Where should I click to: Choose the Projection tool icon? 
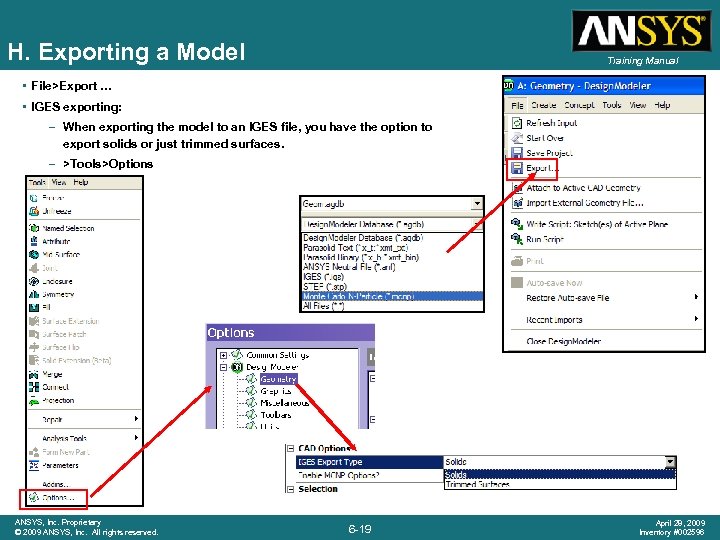[x=34, y=400]
